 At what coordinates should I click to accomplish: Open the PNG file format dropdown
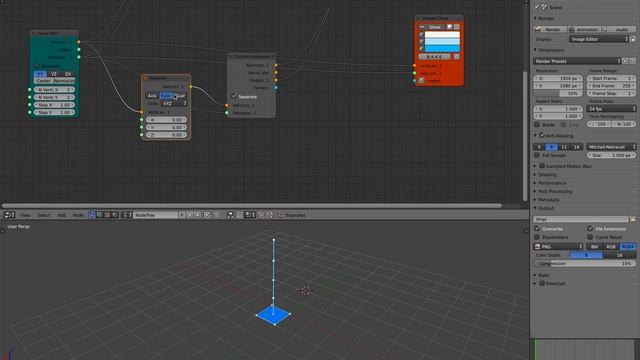click(x=558, y=247)
